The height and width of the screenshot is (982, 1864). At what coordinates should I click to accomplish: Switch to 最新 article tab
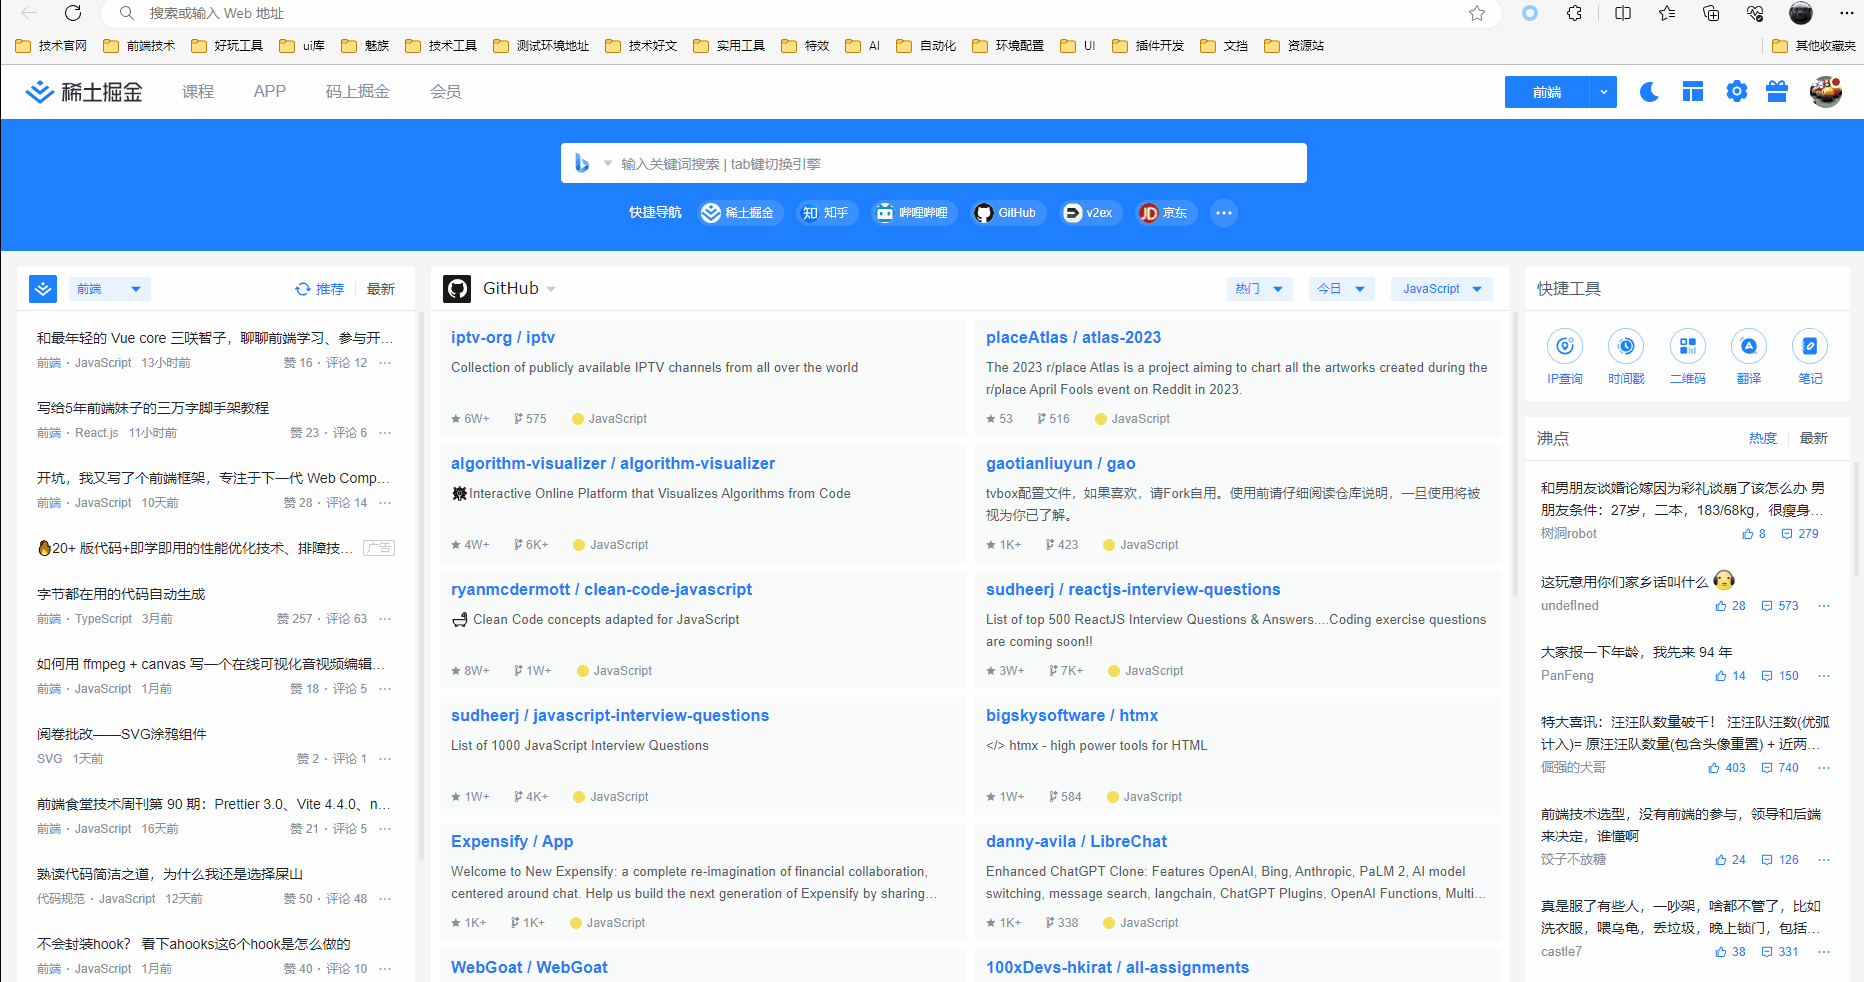point(381,289)
